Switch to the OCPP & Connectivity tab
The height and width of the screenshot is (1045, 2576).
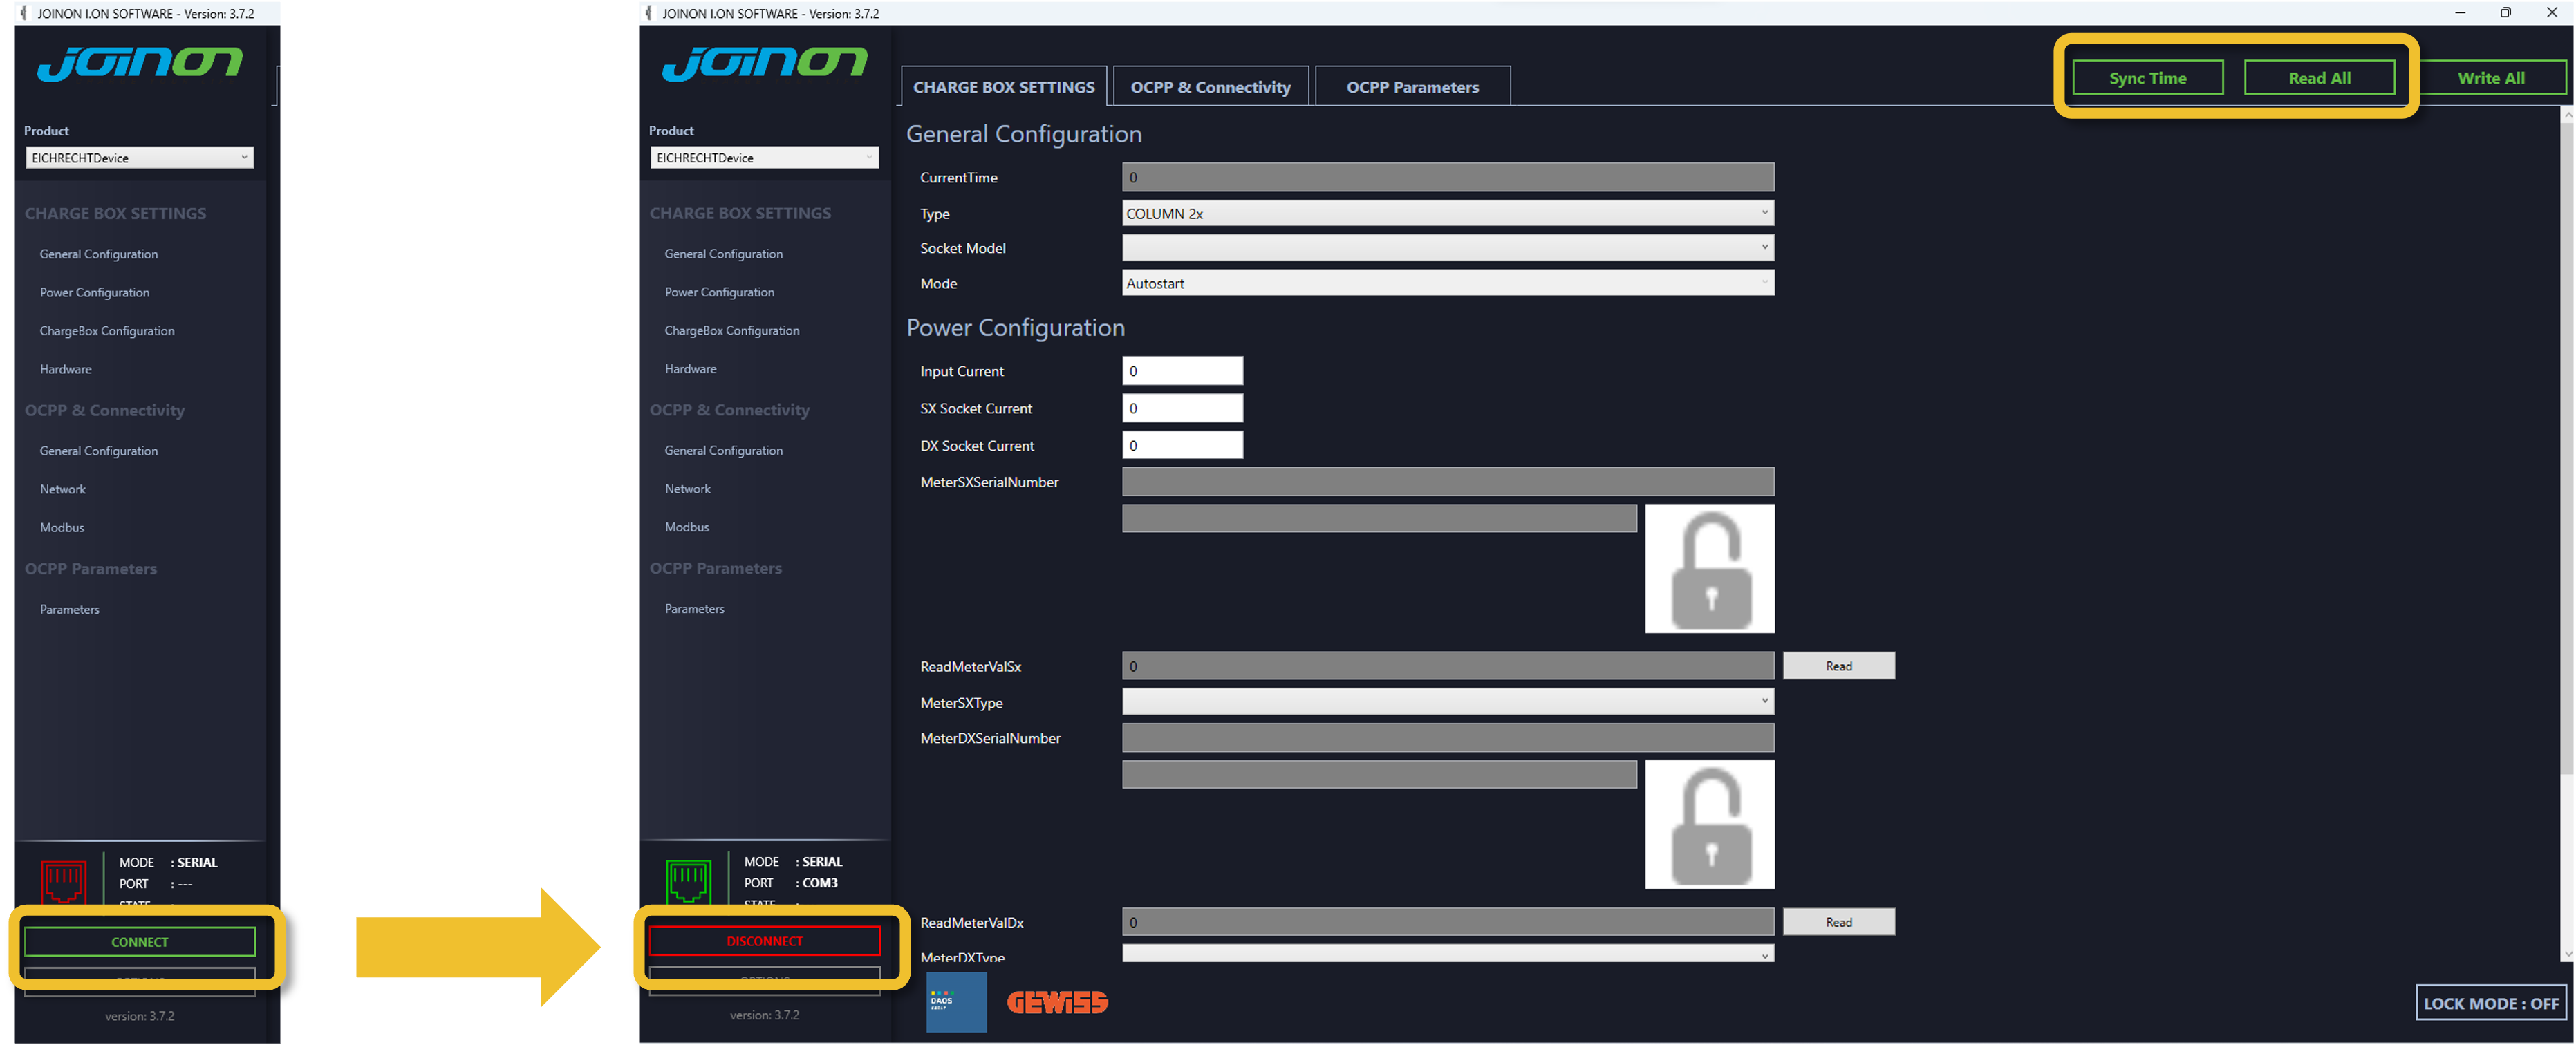pyautogui.click(x=1210, y=87)
